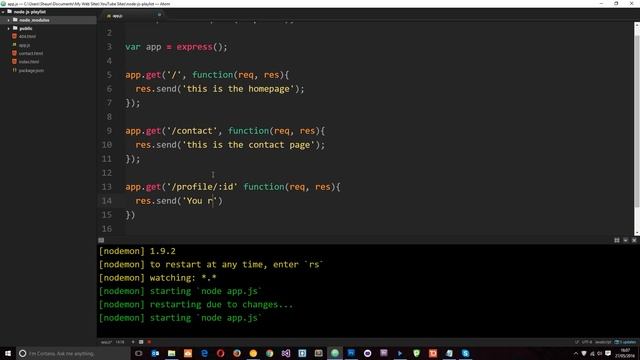Click line number 9 in the gutter
Viewport: 640px width, 360px height.
point(109,131)
